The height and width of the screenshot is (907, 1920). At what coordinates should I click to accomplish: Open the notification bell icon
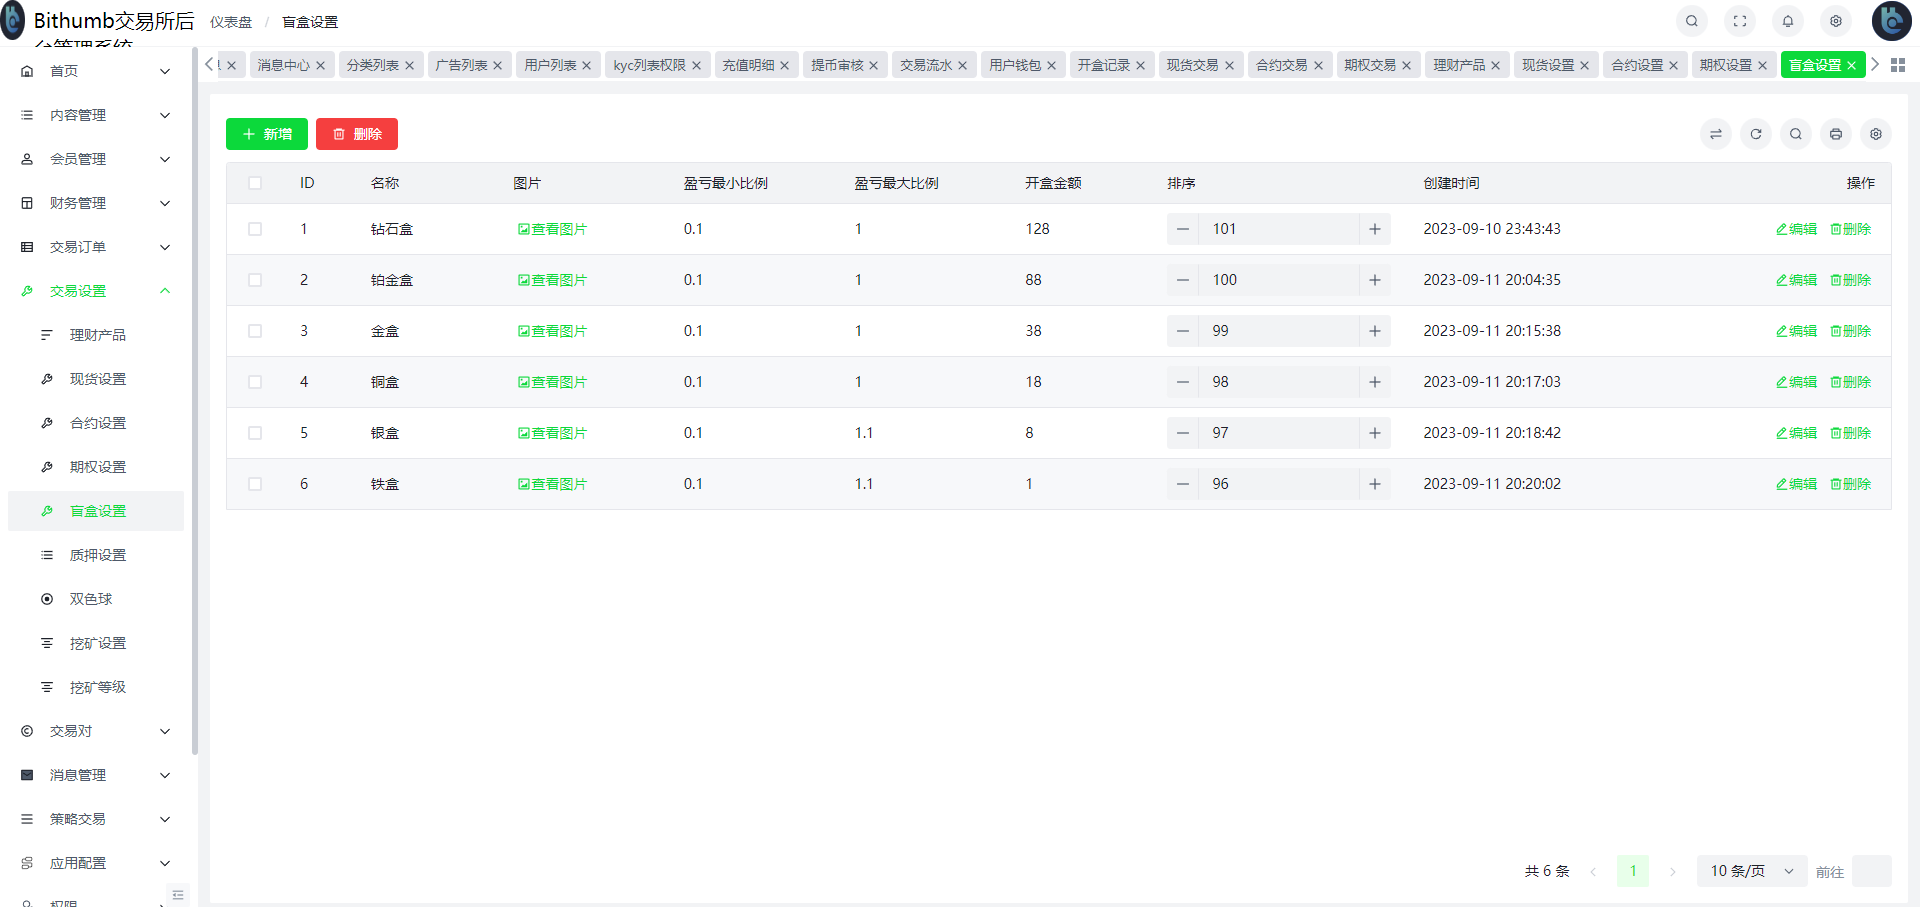click(x=1788, y=21)
